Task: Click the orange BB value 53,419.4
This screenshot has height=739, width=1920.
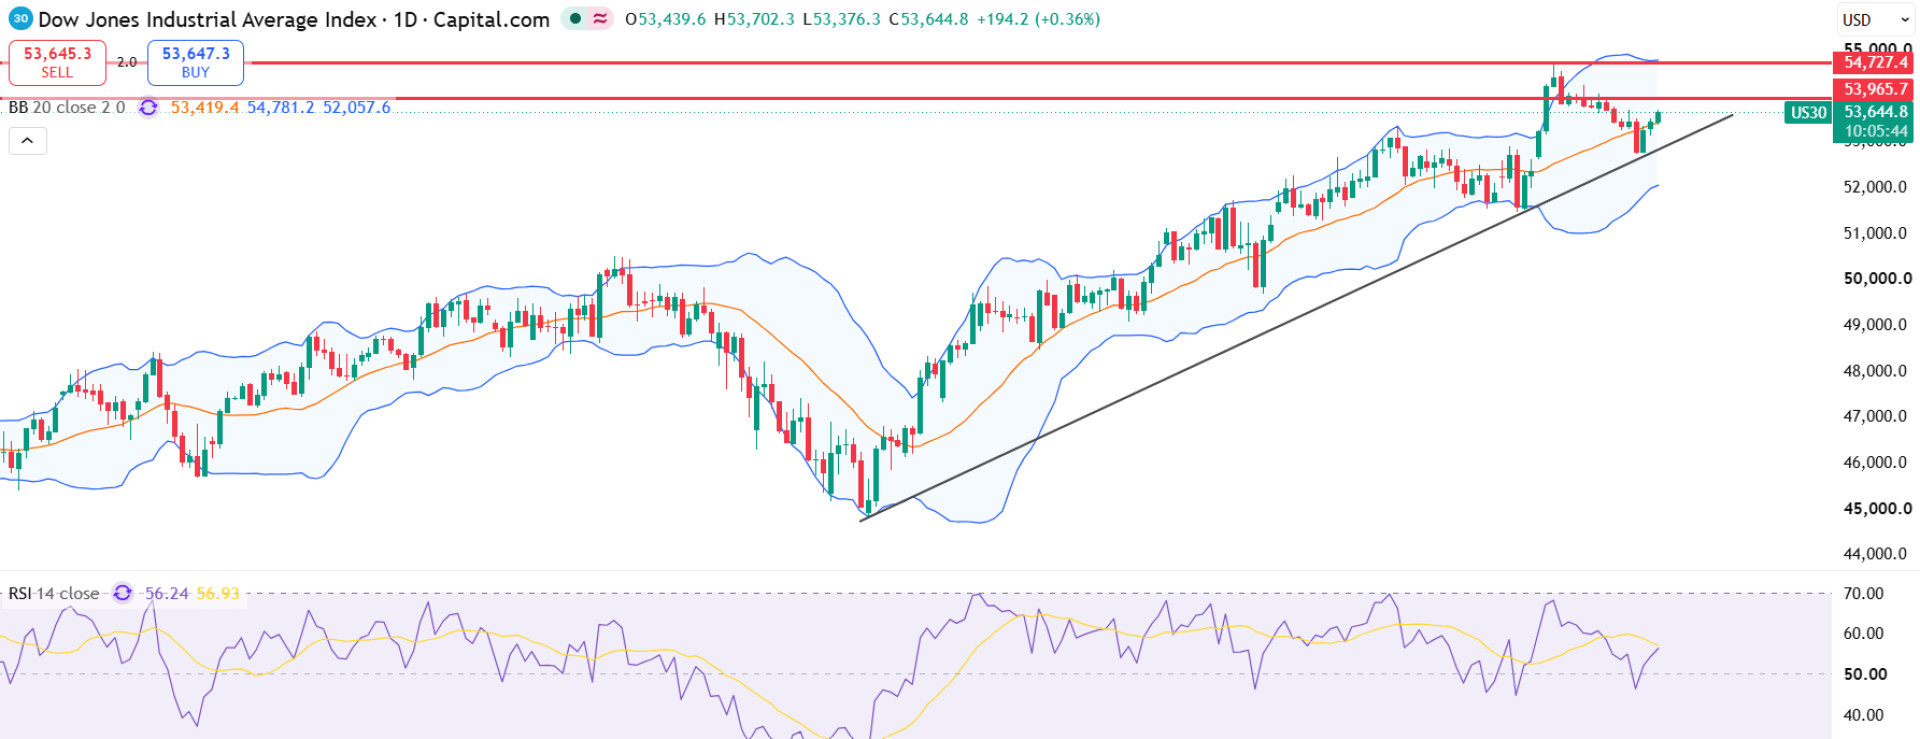Action: [x=205, y=107]
